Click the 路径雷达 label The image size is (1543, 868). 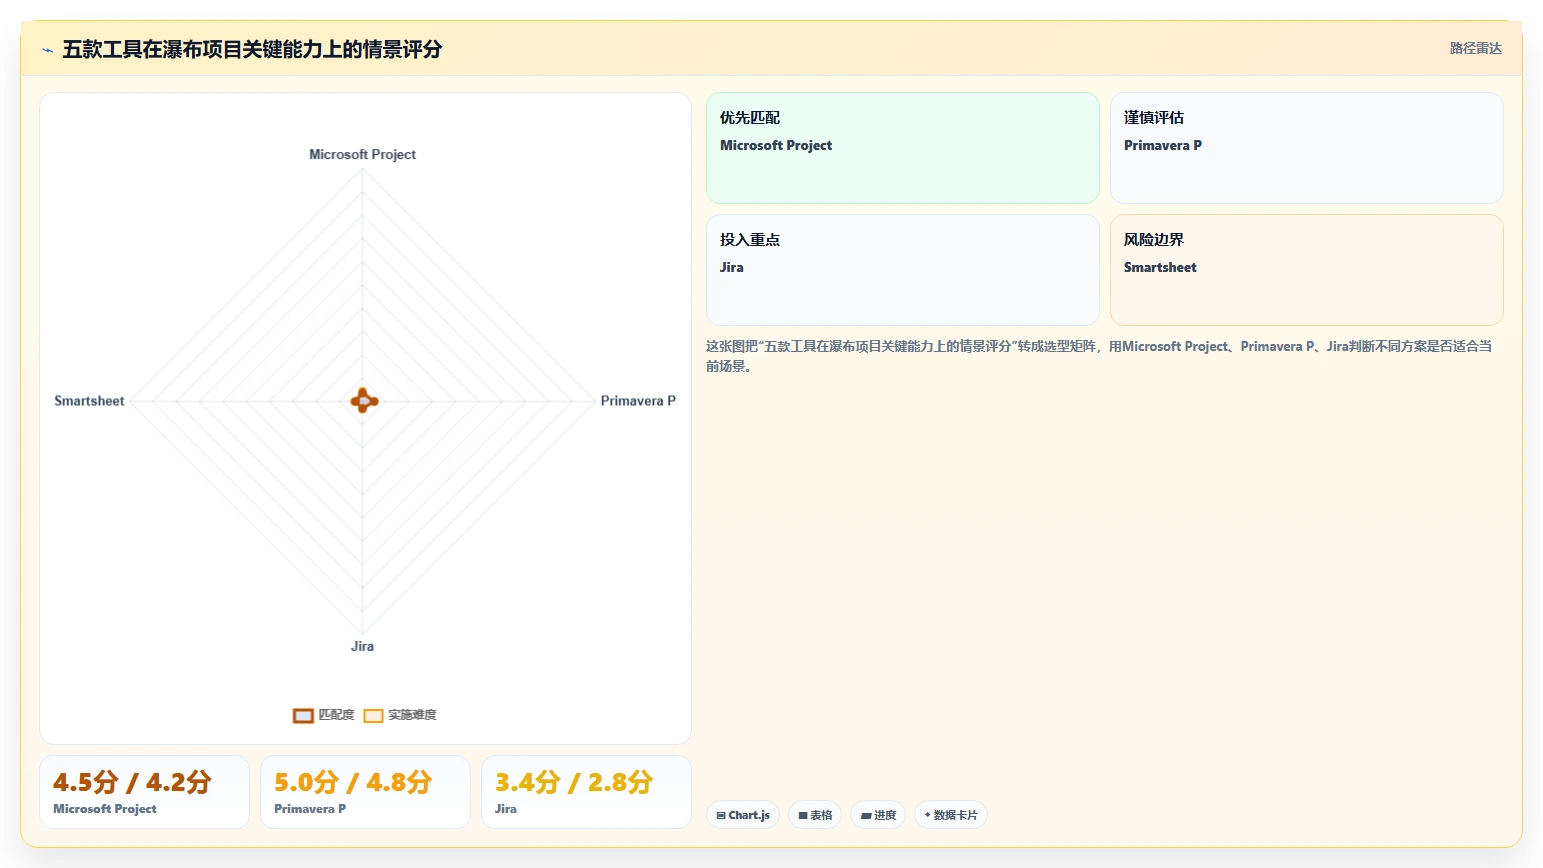pos(1475,48)
